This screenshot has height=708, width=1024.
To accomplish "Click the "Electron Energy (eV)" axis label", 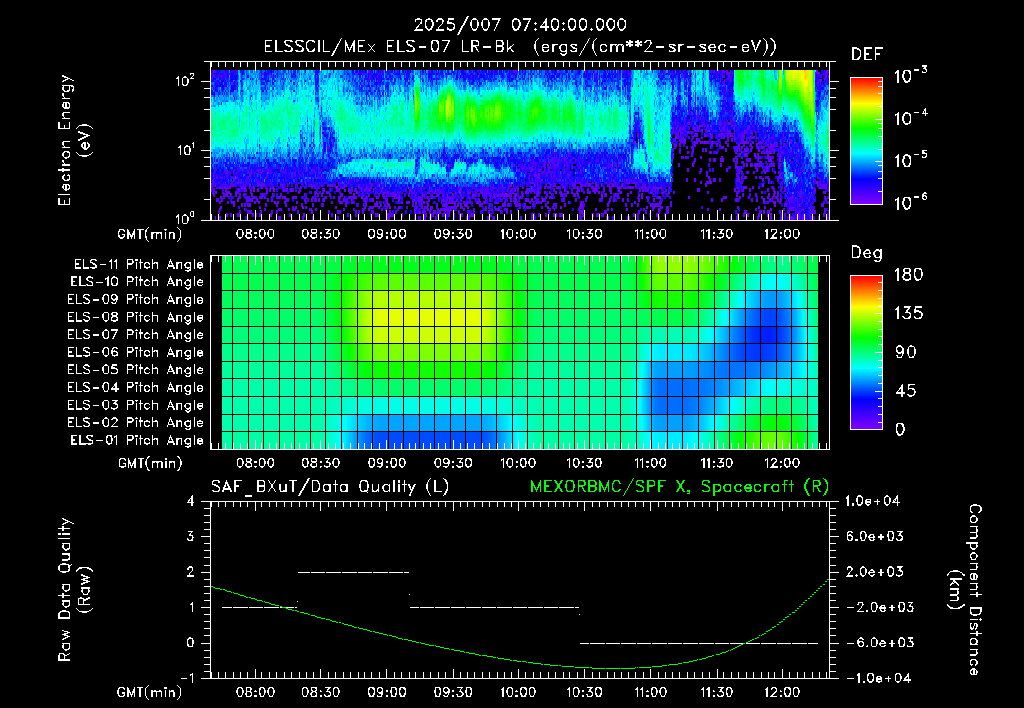I will (x=74, y=140).
